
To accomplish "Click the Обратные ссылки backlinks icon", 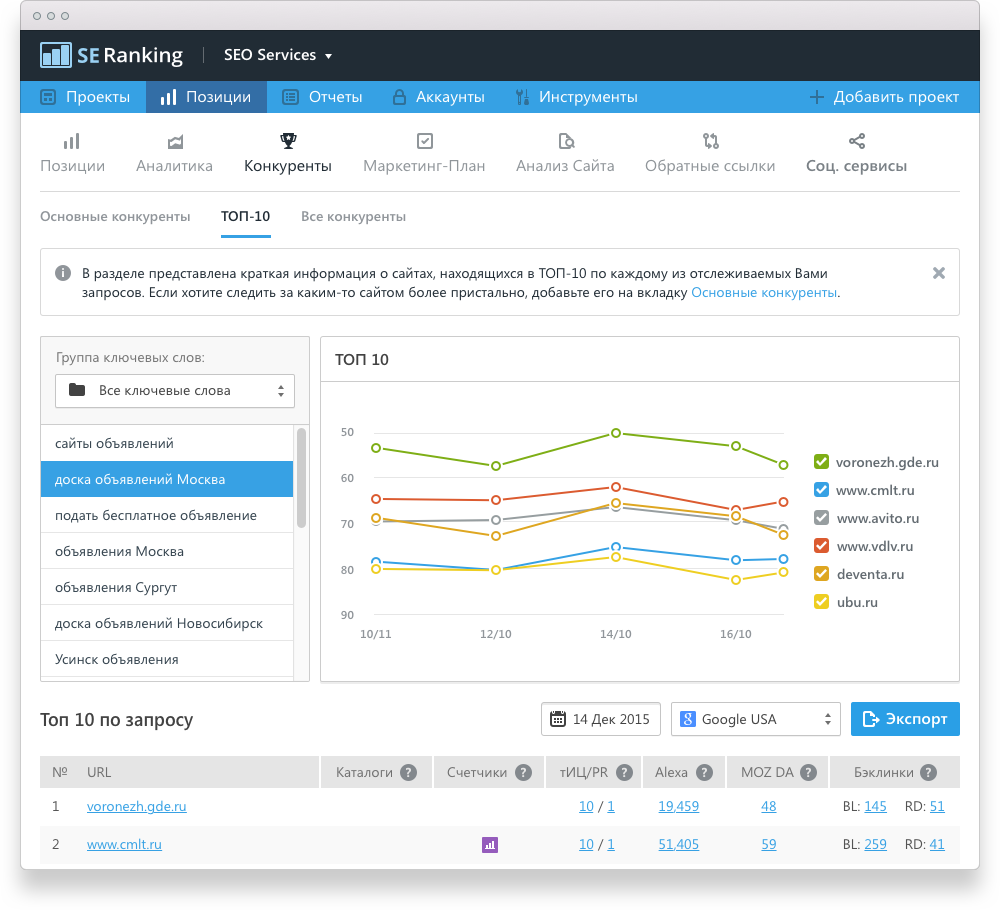I will 710,140.
